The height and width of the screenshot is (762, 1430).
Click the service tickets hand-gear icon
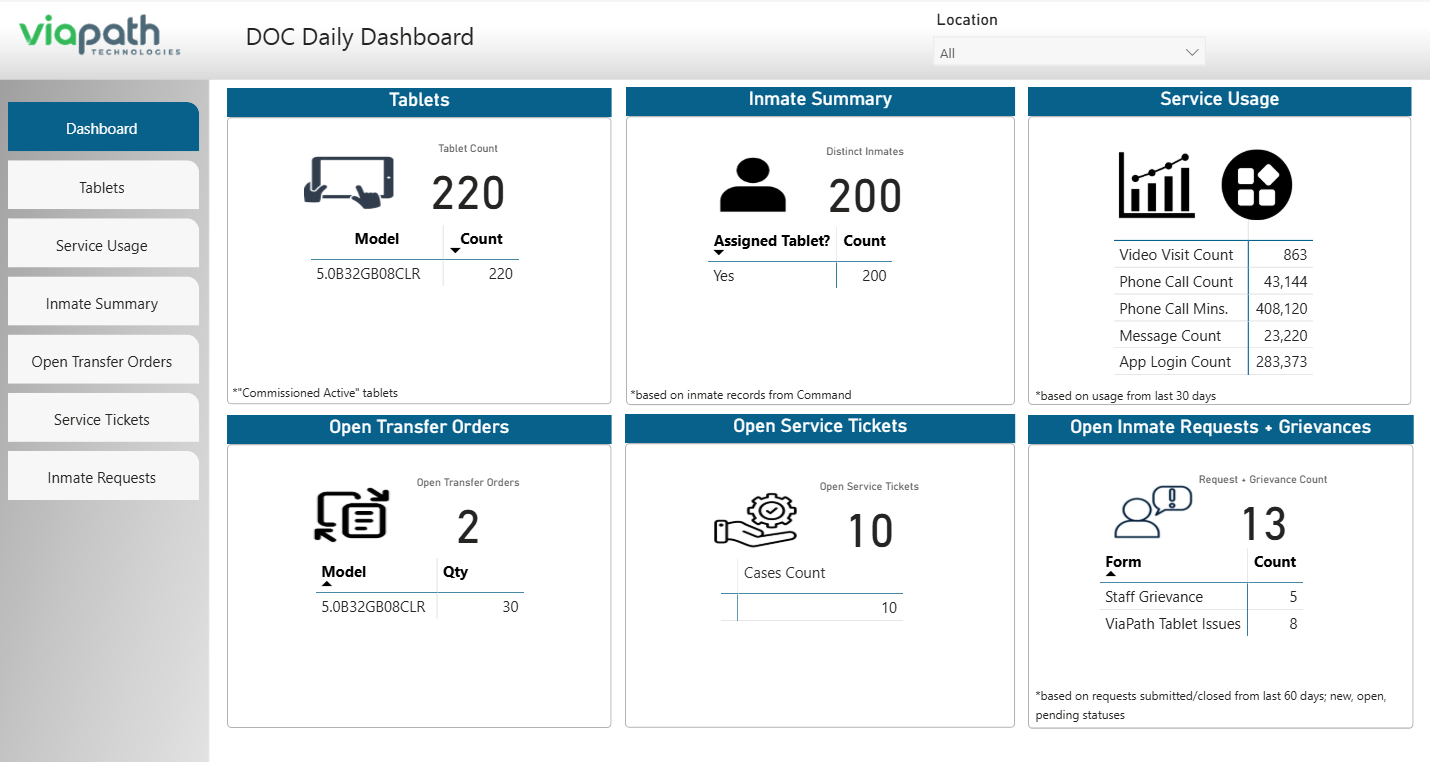click(x=755, y=520)
